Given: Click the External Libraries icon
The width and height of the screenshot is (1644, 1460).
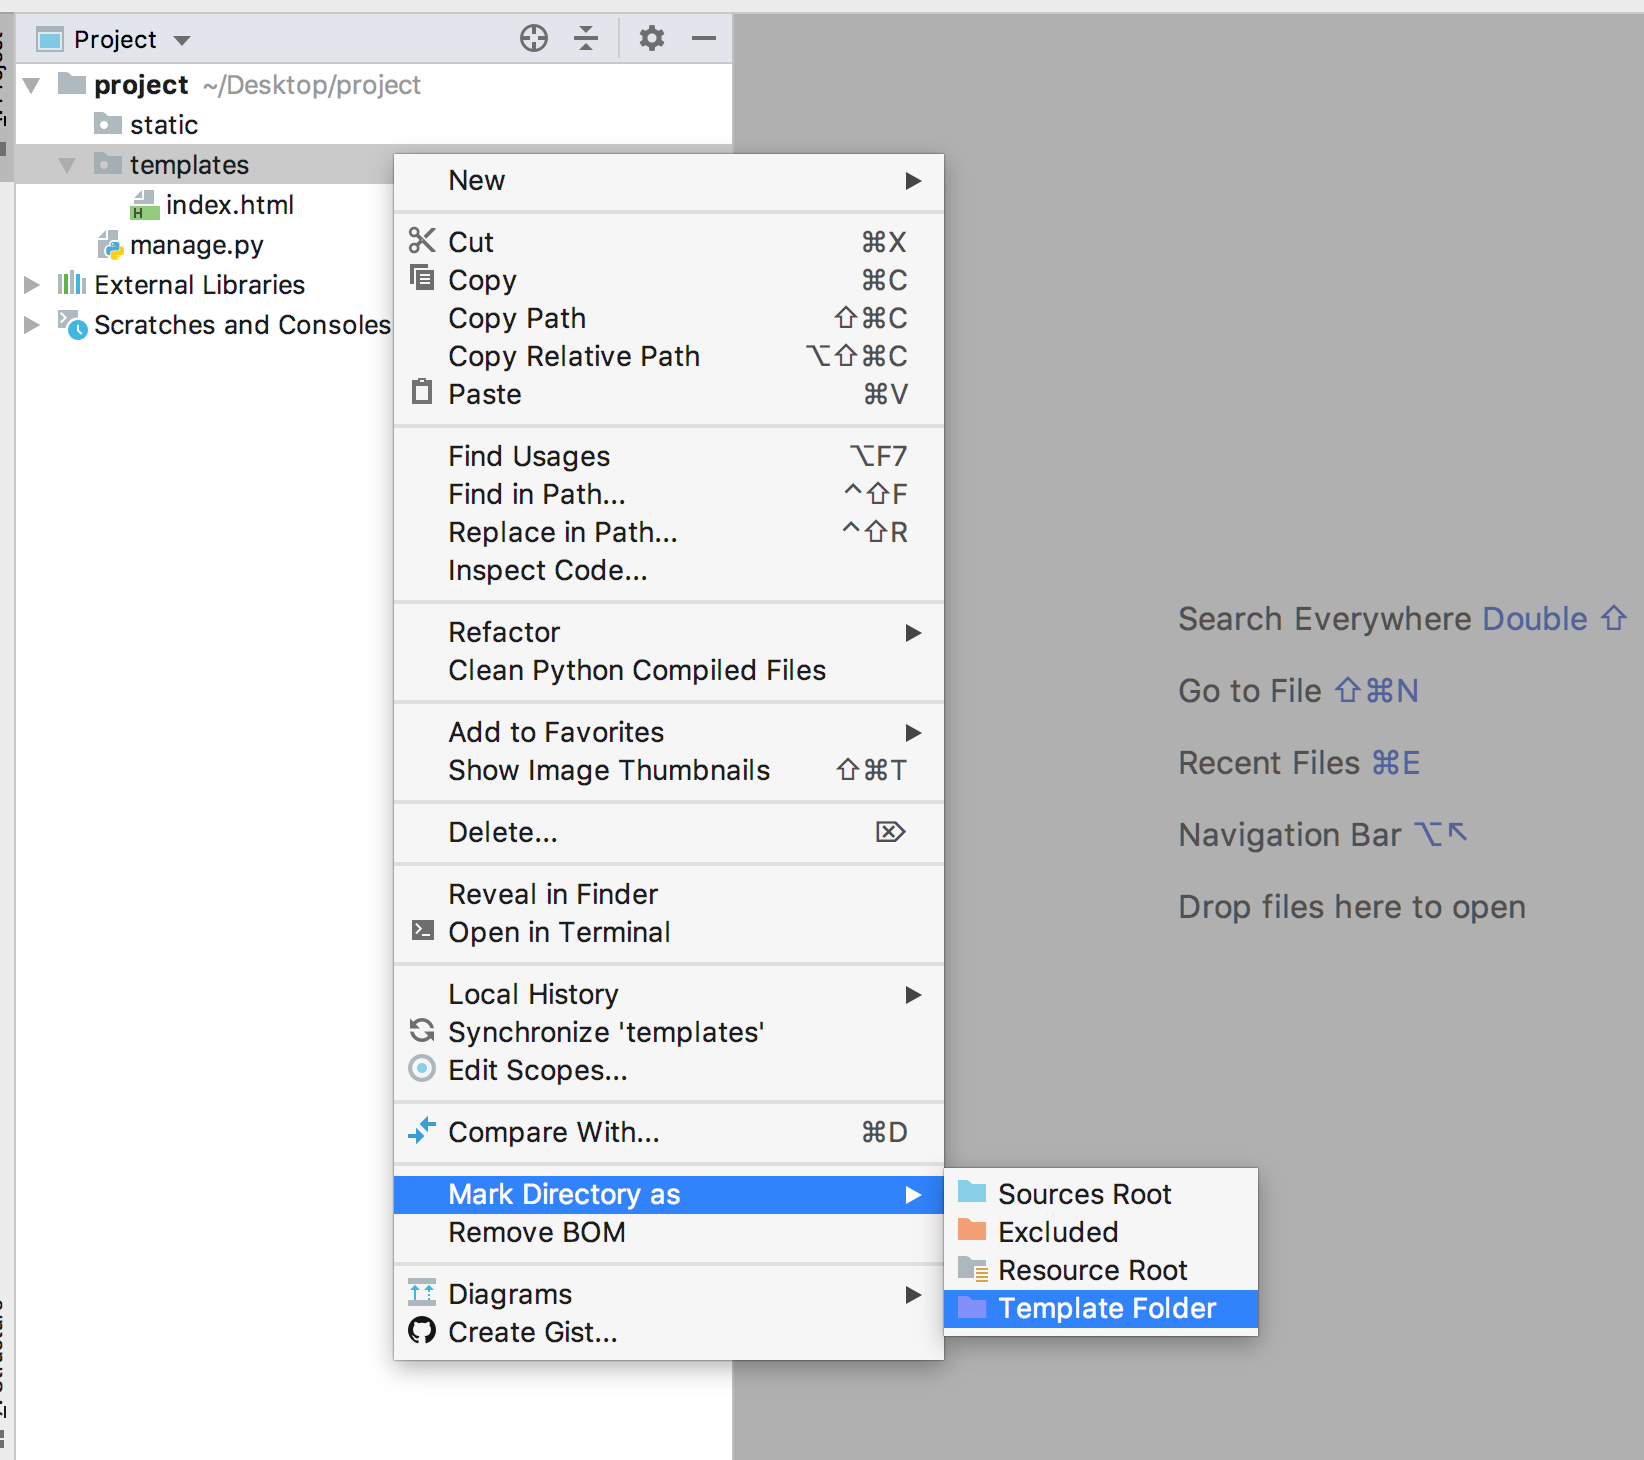Looking at the screenshot, I should (71, 285).
